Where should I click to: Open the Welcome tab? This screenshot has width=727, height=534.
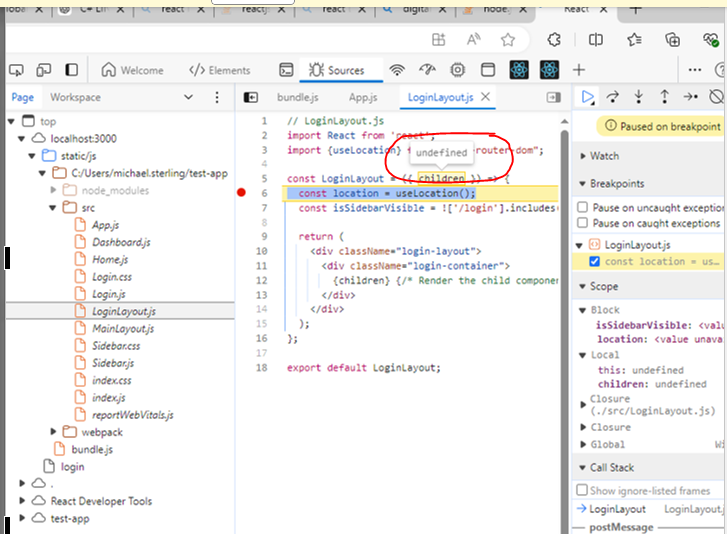coord(132,70)
